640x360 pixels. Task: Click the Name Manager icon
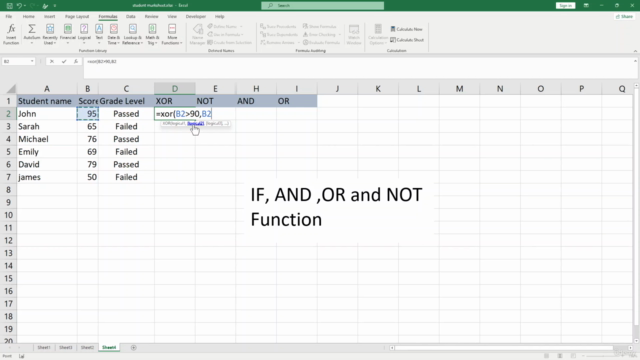point(198,29)
